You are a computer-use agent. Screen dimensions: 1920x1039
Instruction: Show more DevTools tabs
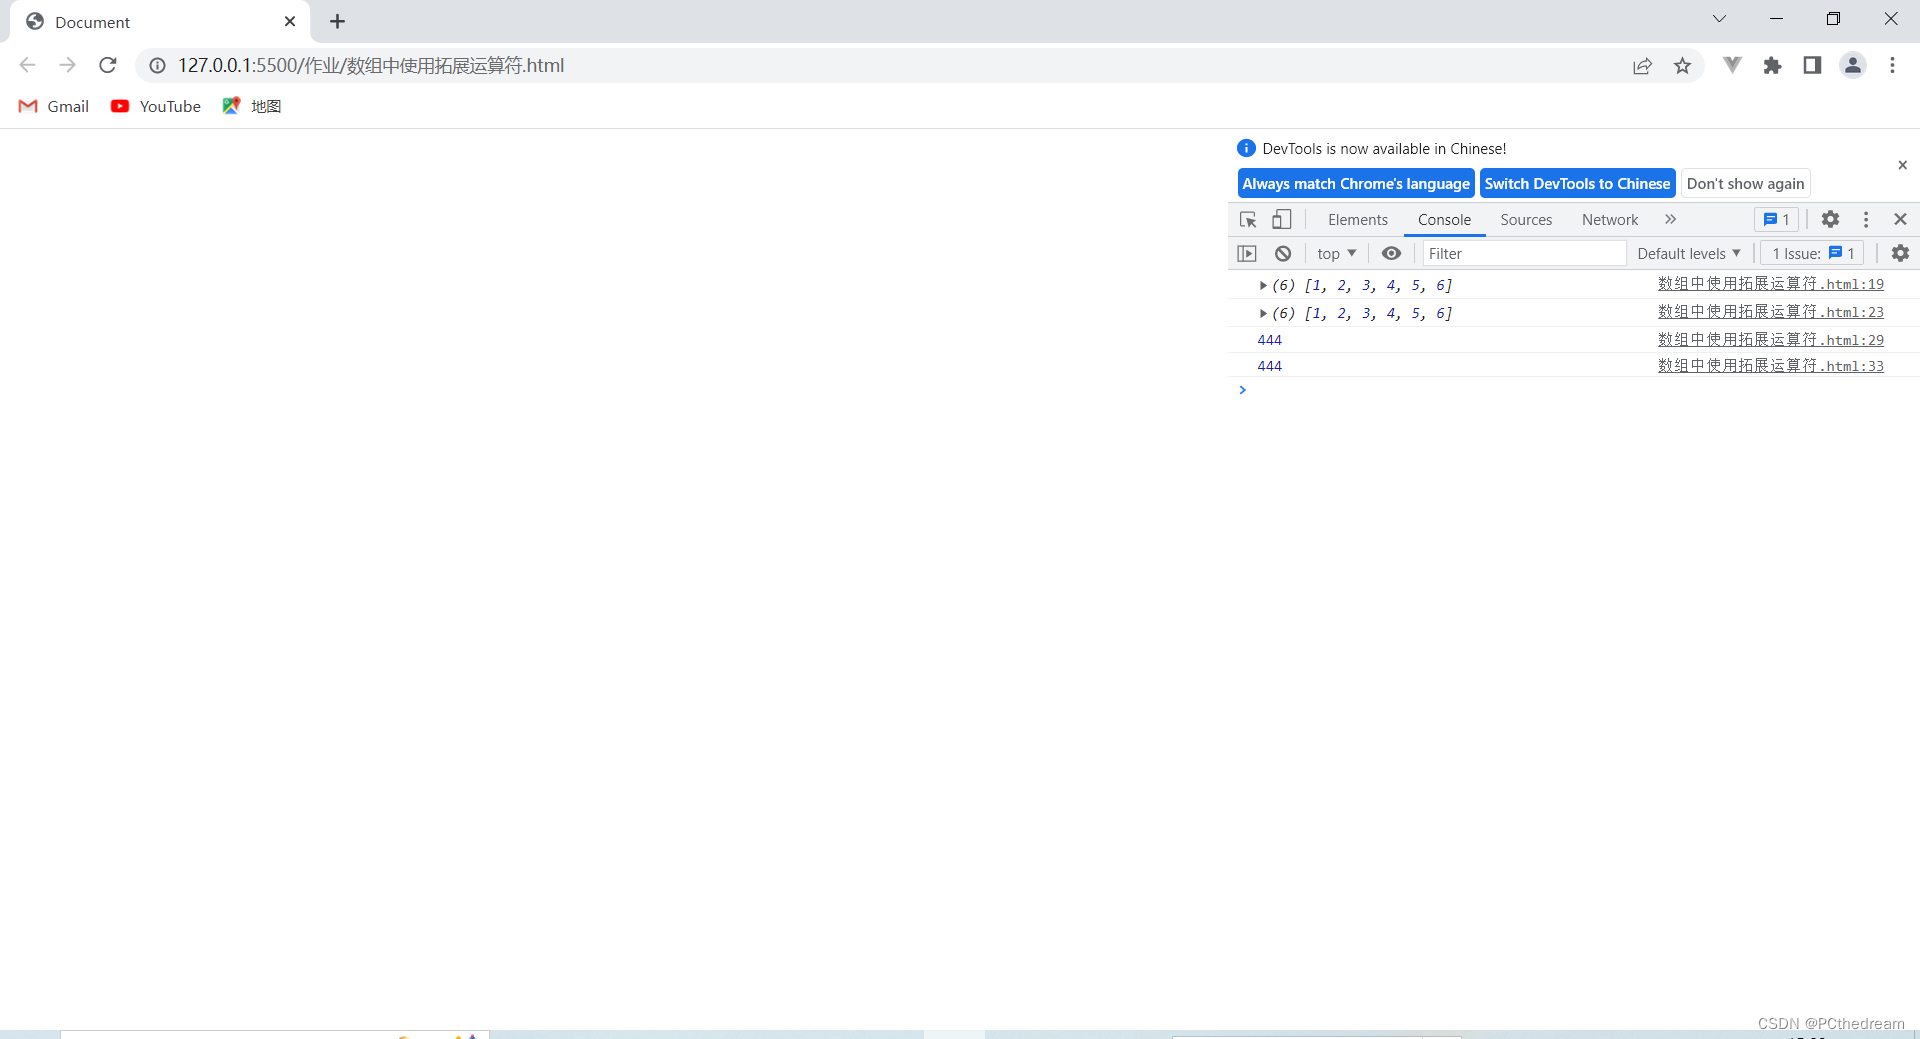click(1670, 219)
